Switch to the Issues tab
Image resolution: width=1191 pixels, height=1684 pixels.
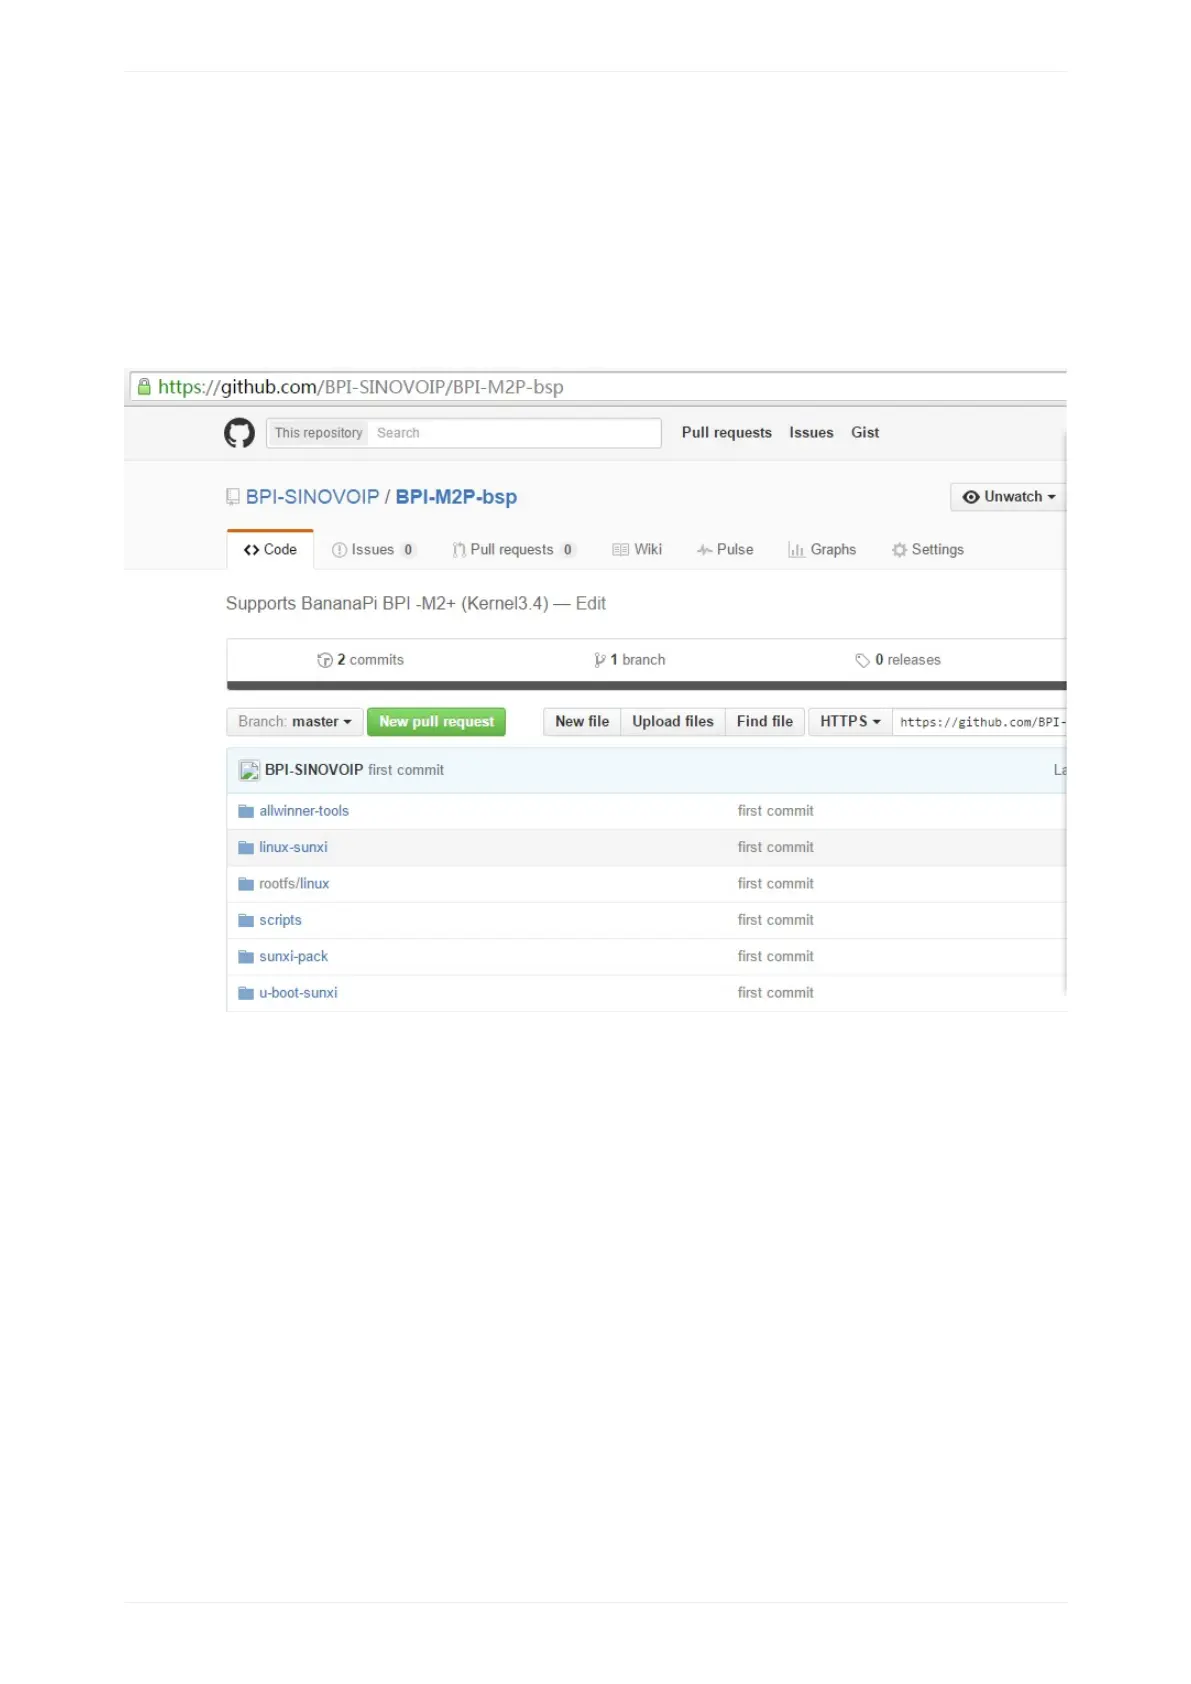point(374,550)
